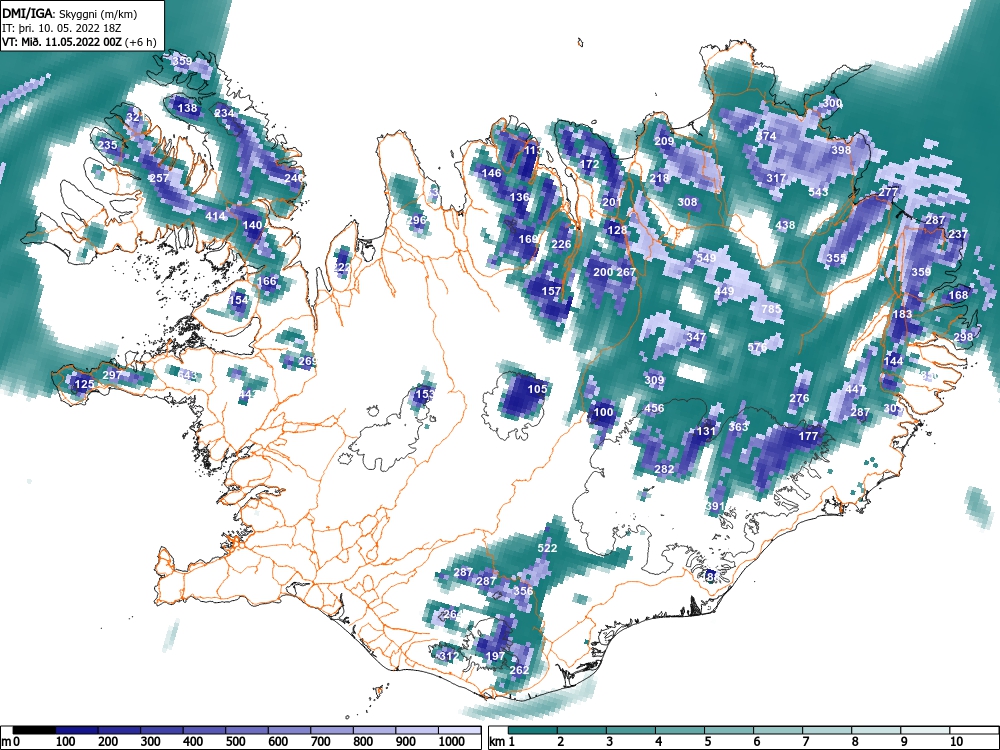Pick the darkest blue swatch after 100
The image size is (1000, 750).
(x=77, y=730)
